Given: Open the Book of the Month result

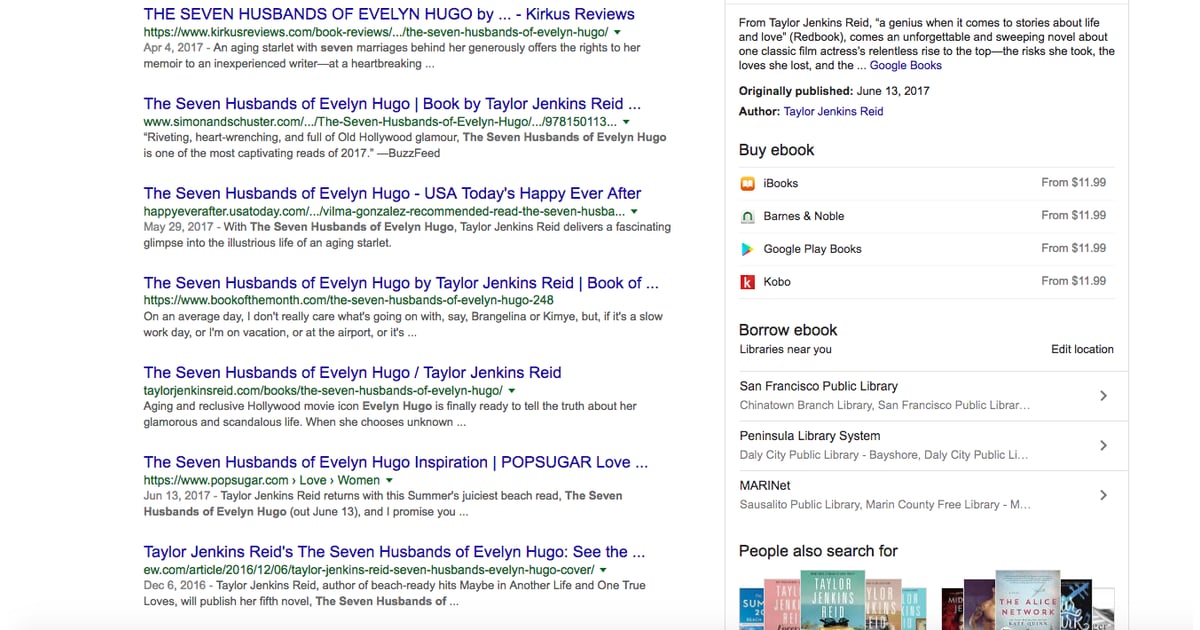Looking at the screenshot, I should [x=400, y=283].
